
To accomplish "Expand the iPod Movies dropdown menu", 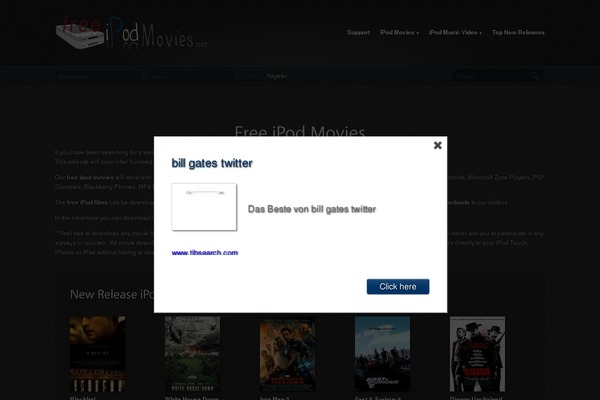I will click(399, 33).
